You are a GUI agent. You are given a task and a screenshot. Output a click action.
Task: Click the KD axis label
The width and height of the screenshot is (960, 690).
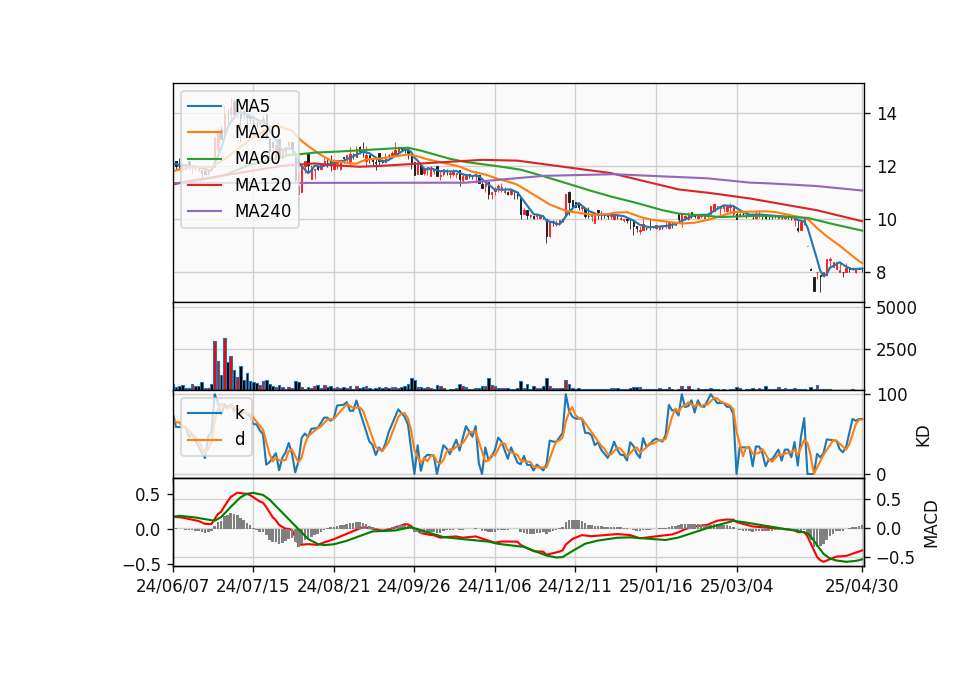tap(923, 437)
